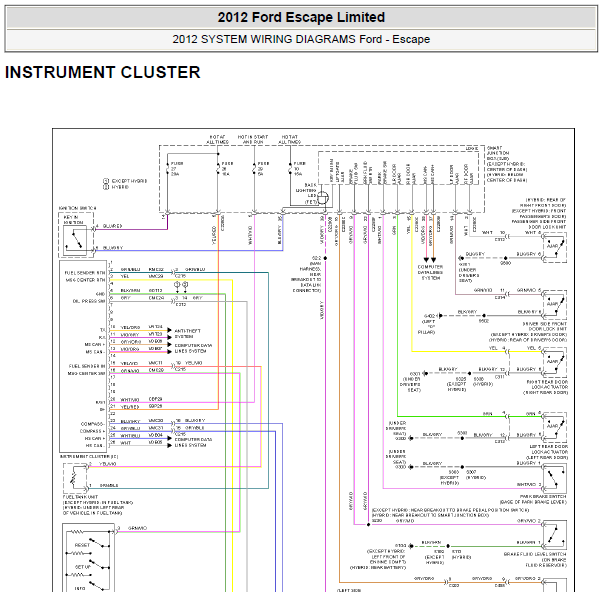Select the 'COMPASS-' pin label

pyautogui.click(x=93, y=424)
